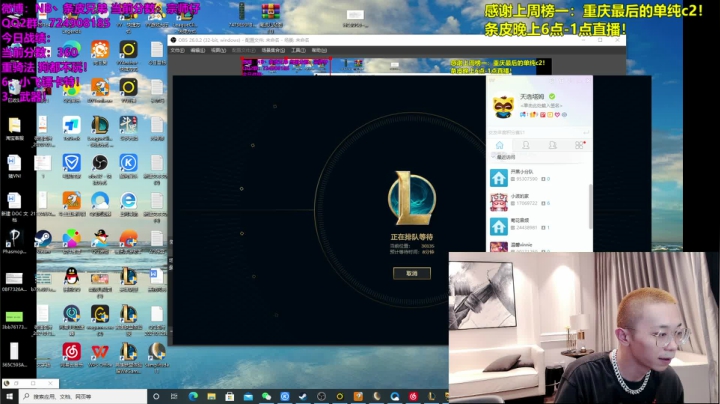Image resolution: width=720 pixels, height=404 pixels.
Task: Open Windows Start menu
Action: [x=9, y=396]
